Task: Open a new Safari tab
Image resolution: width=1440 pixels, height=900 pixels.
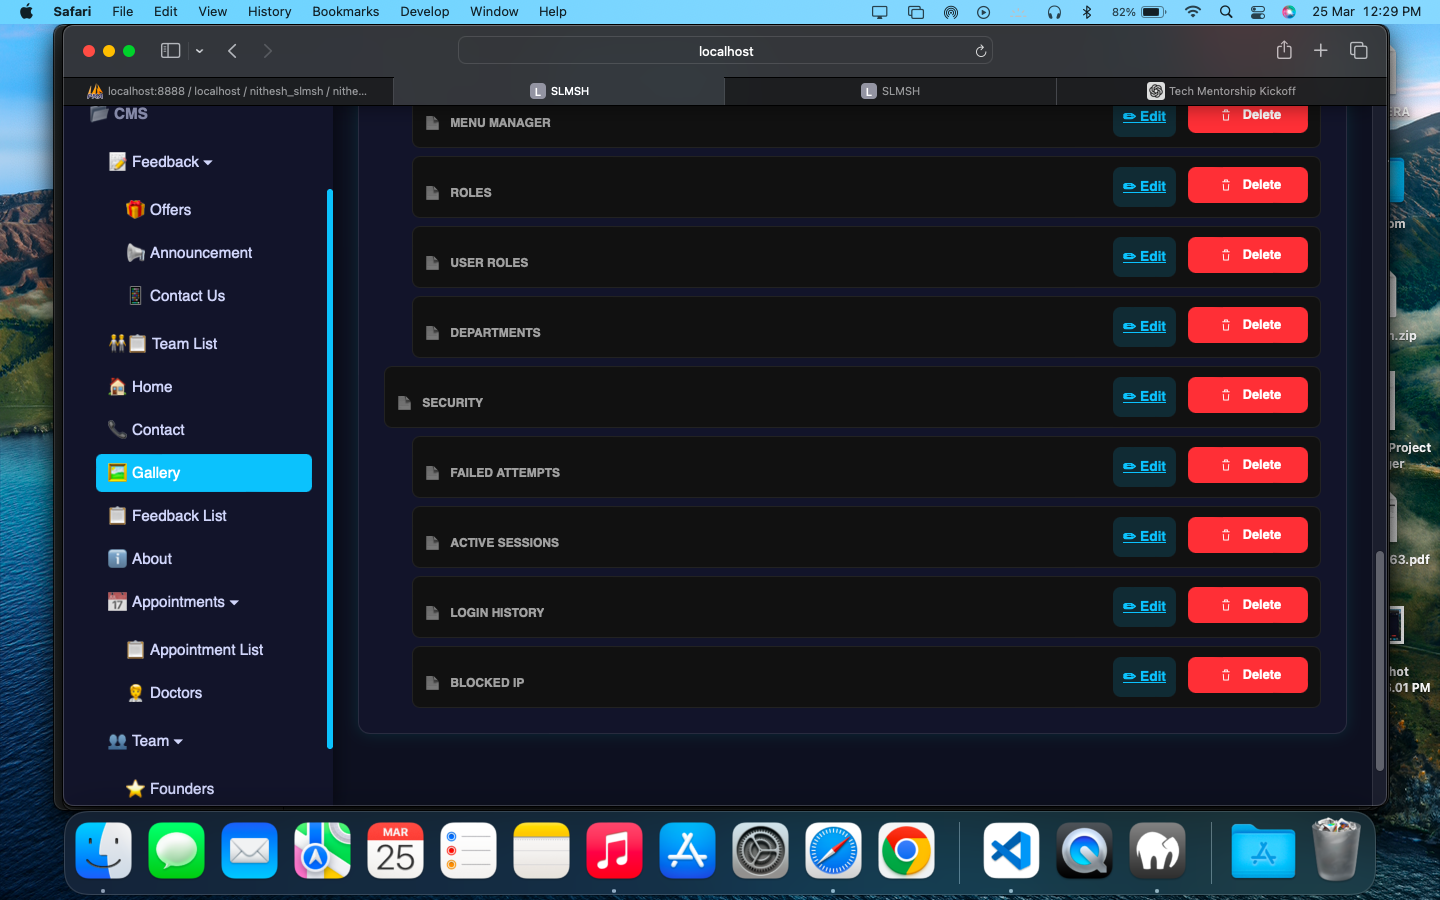Action: 1321,50
